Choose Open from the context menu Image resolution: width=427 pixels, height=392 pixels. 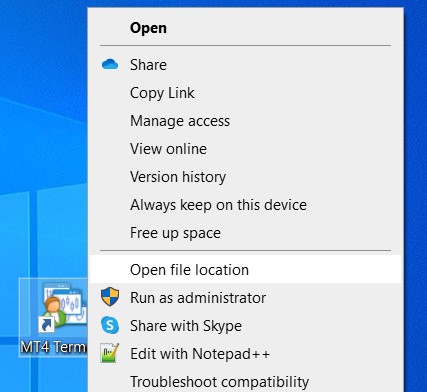coord(245,28)
